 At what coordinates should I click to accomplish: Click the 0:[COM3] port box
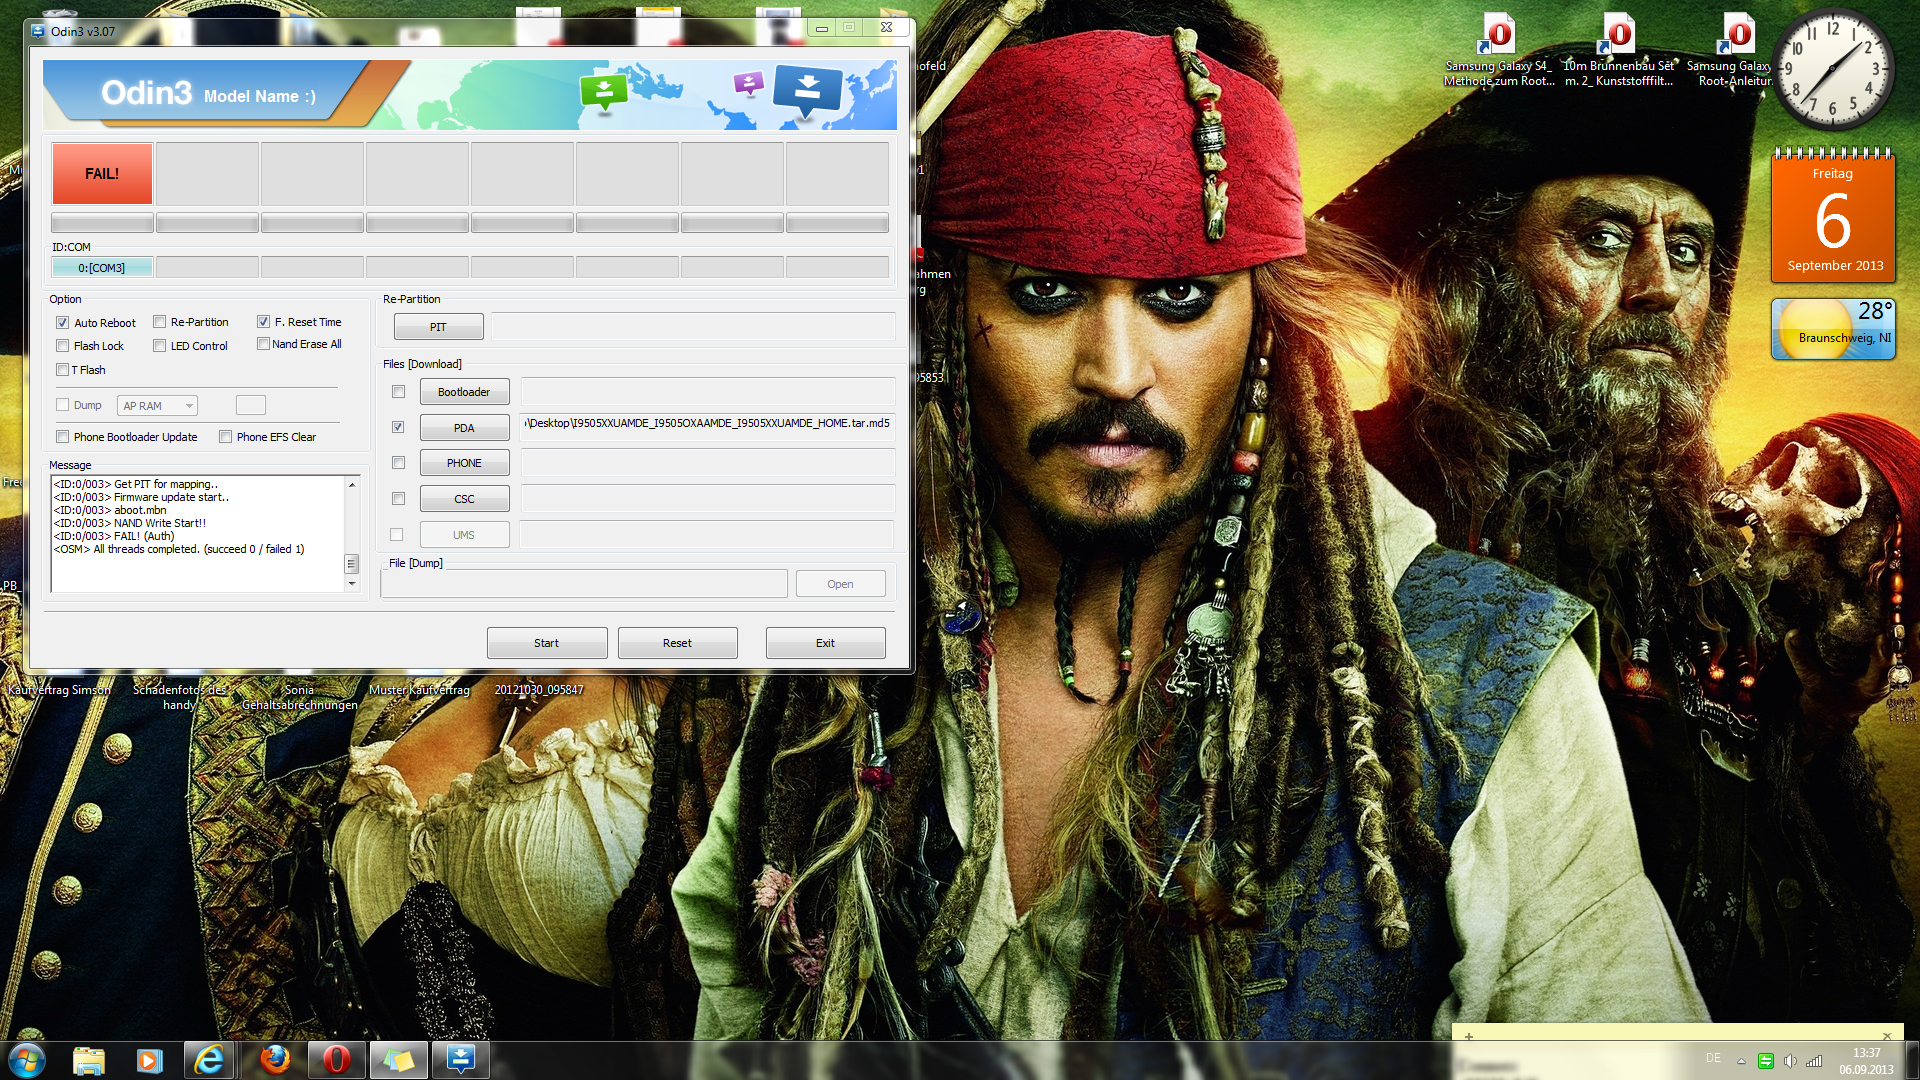102,268
